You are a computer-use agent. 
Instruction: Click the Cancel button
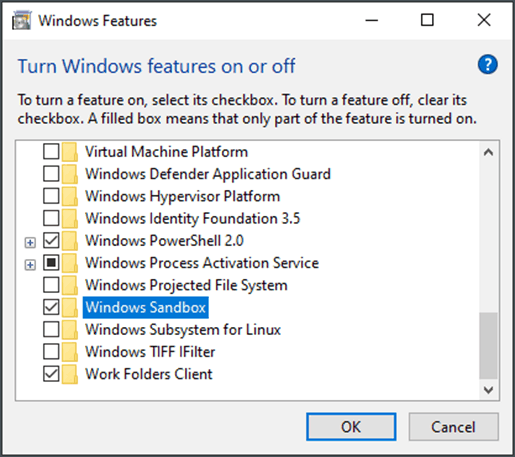(x=453, y=427)
